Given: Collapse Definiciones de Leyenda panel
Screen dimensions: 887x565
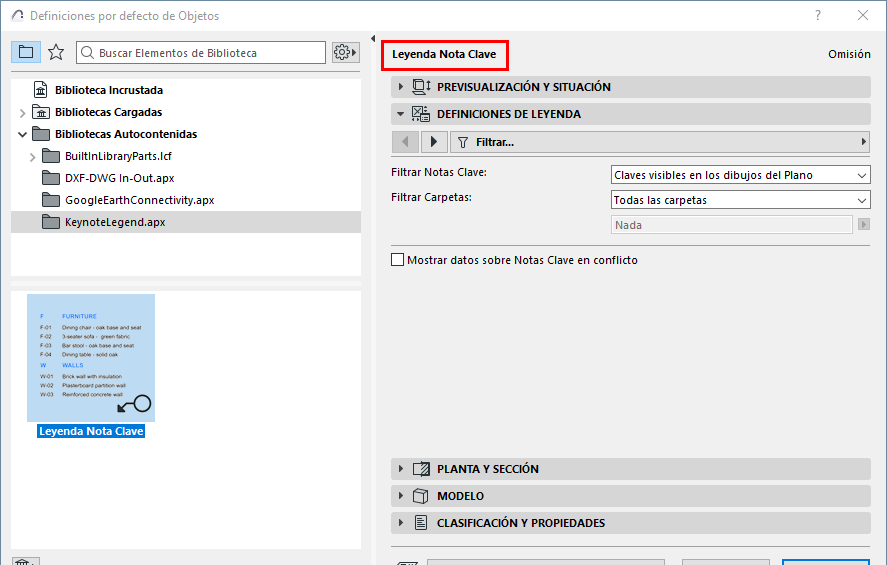Looking at the screenshot, I should [401, 114].
